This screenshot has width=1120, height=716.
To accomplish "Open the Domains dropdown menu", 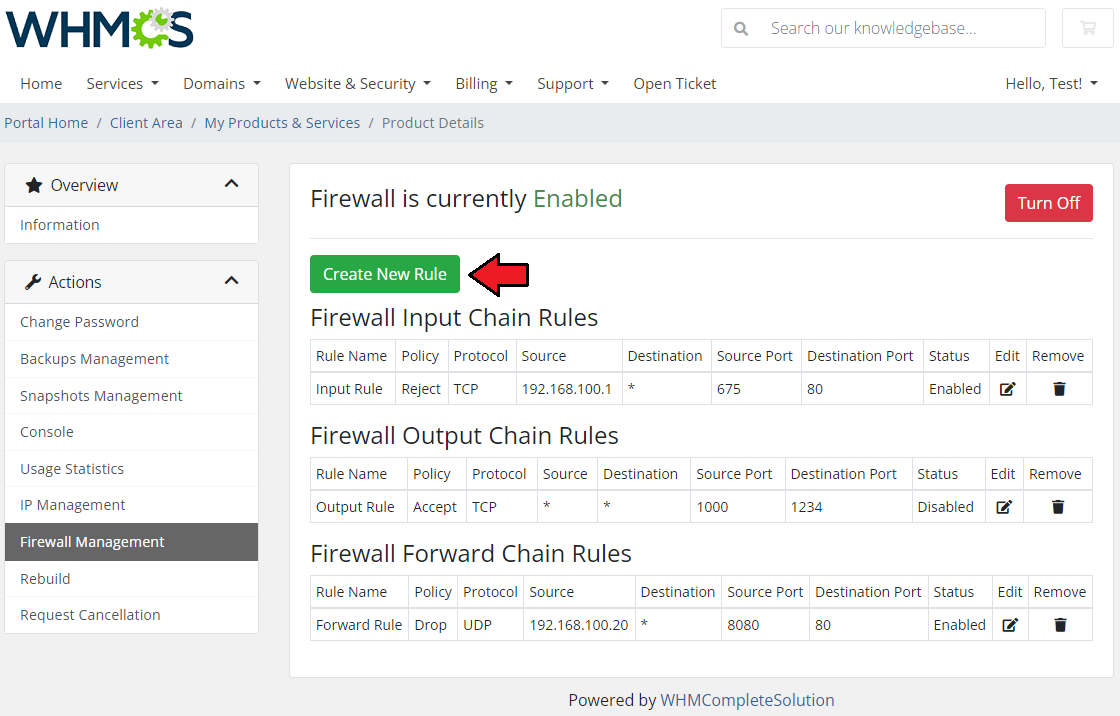I will [x=221, y=84].
